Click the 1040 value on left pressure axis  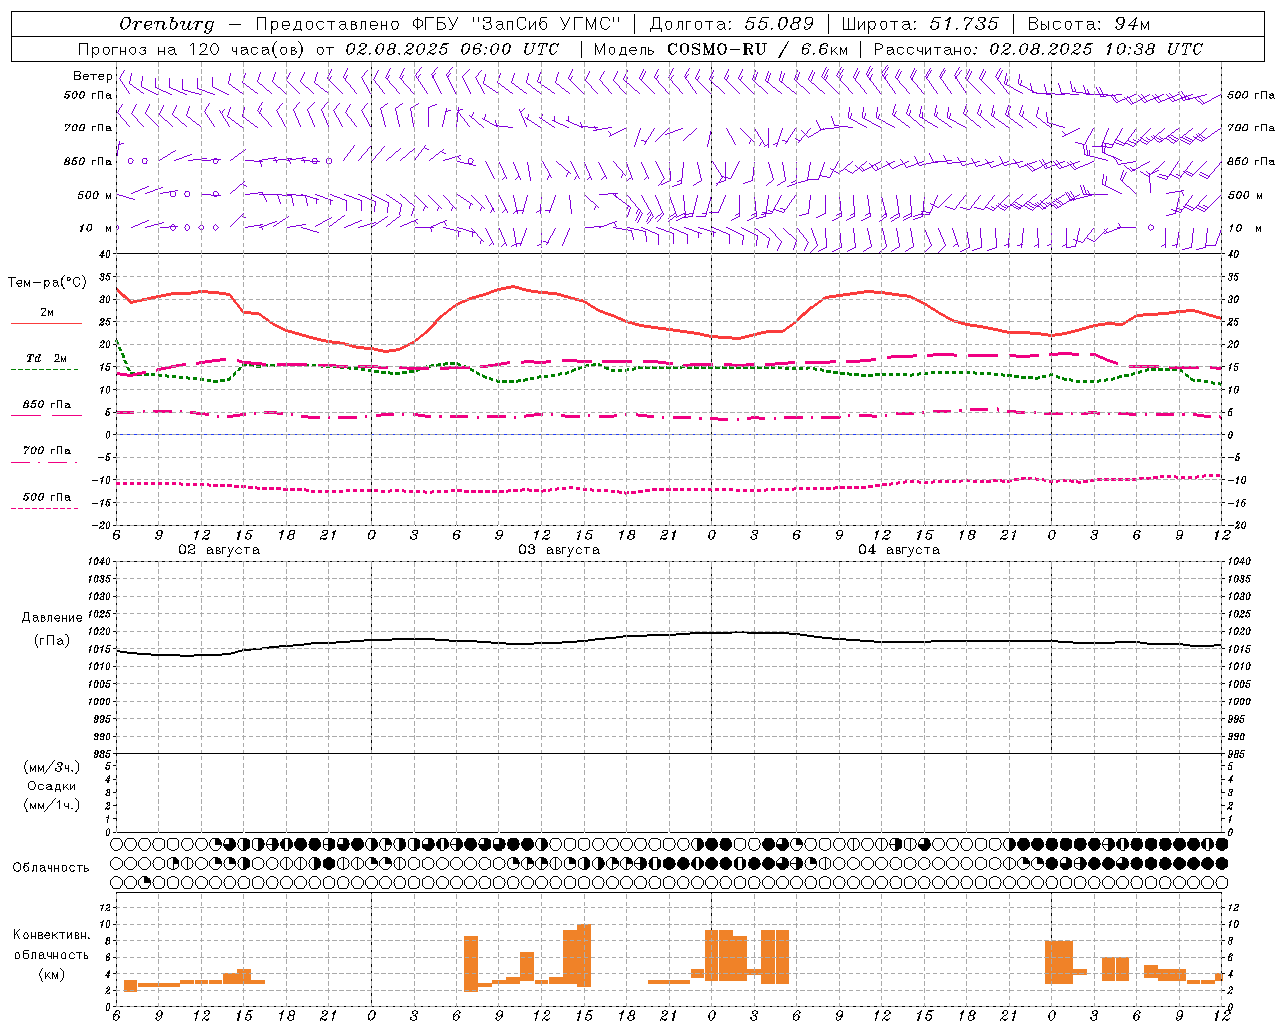click(97, 562)
